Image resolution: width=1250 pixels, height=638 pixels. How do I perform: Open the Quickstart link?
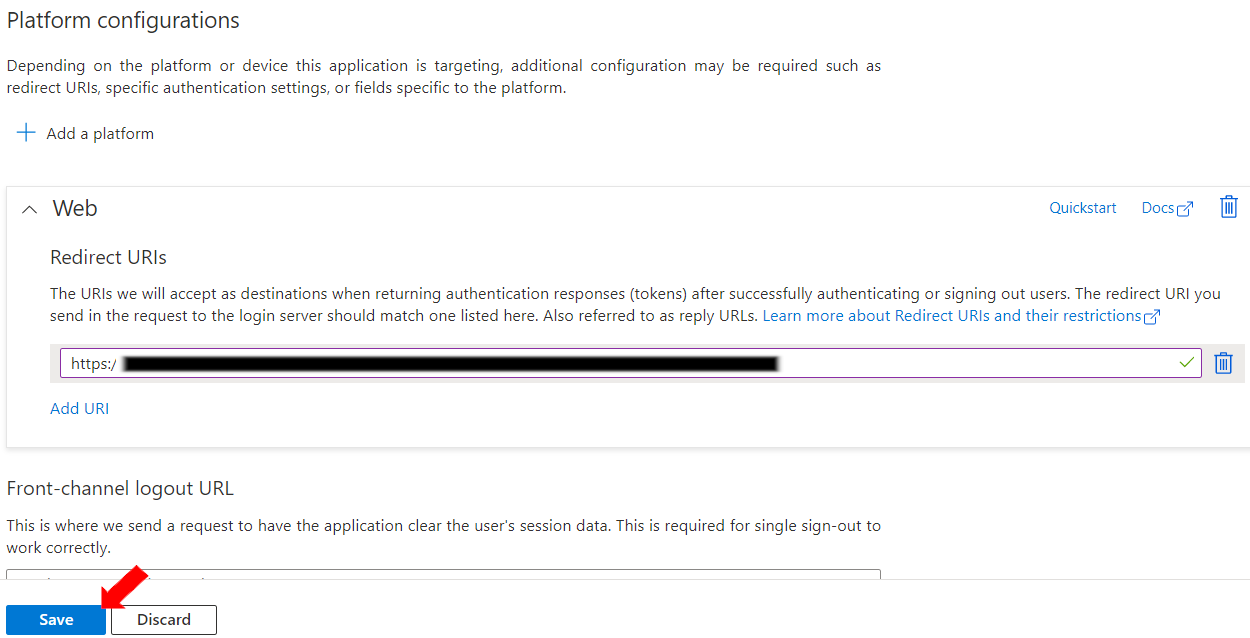click(1082, 208)
